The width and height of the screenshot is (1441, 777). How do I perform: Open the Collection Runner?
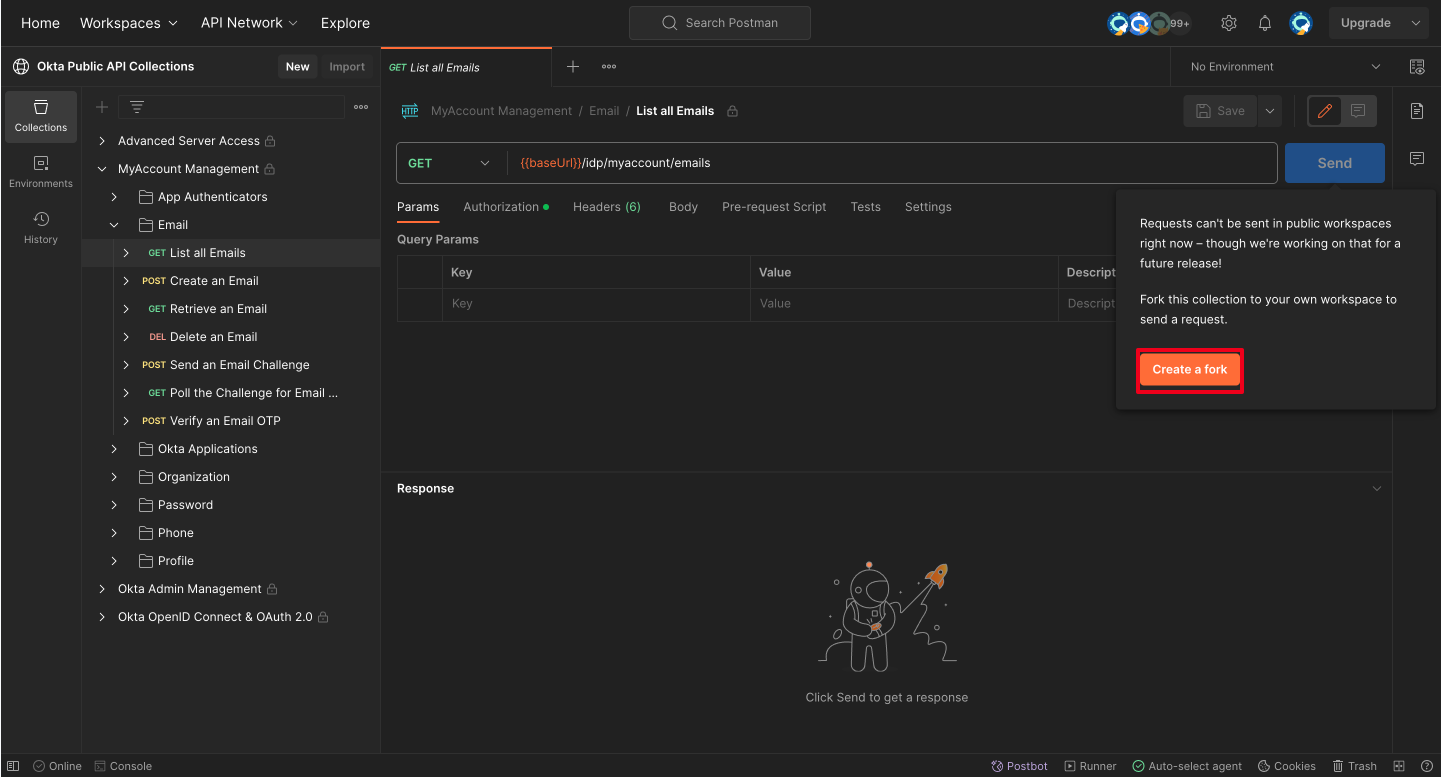coord(1091,766)
